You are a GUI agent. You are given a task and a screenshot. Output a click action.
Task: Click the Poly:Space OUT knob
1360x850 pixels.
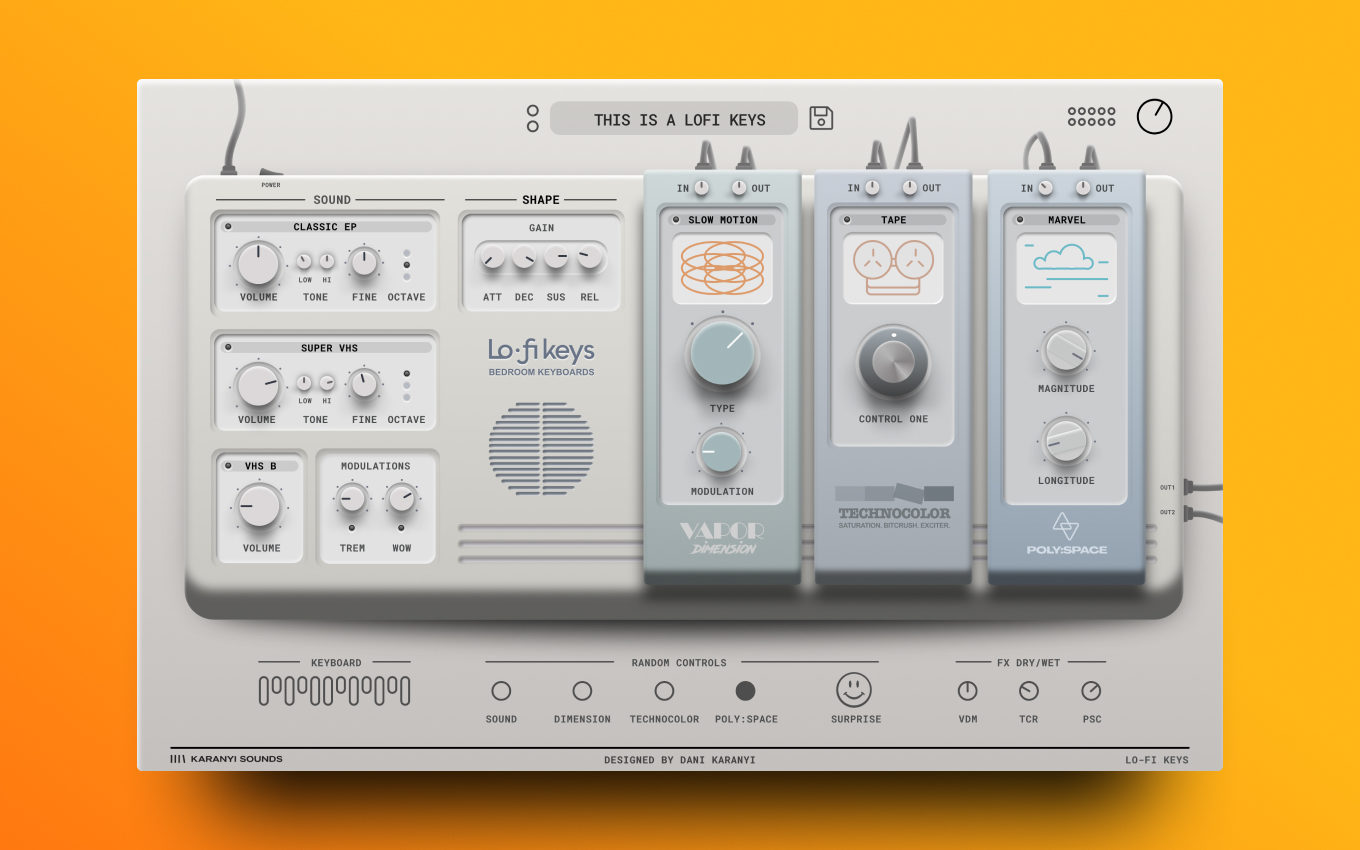1083,187
